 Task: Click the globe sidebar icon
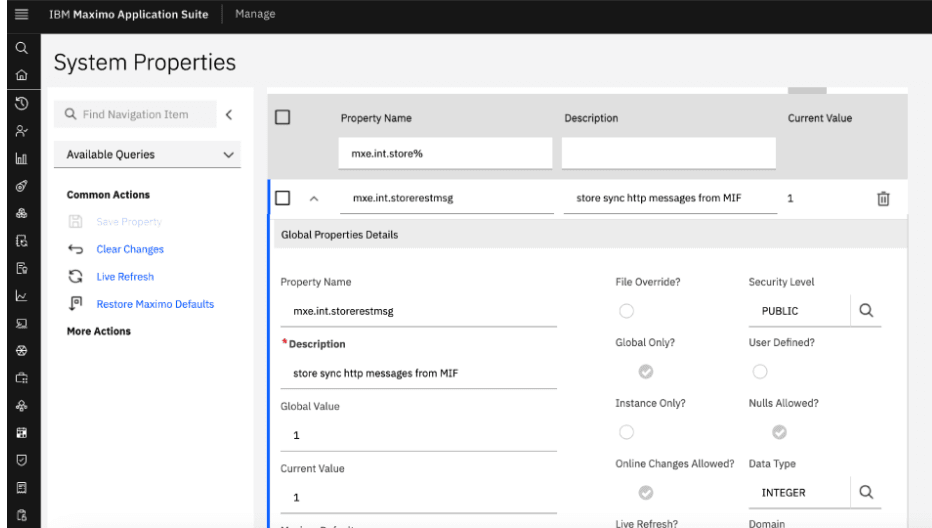21,351
